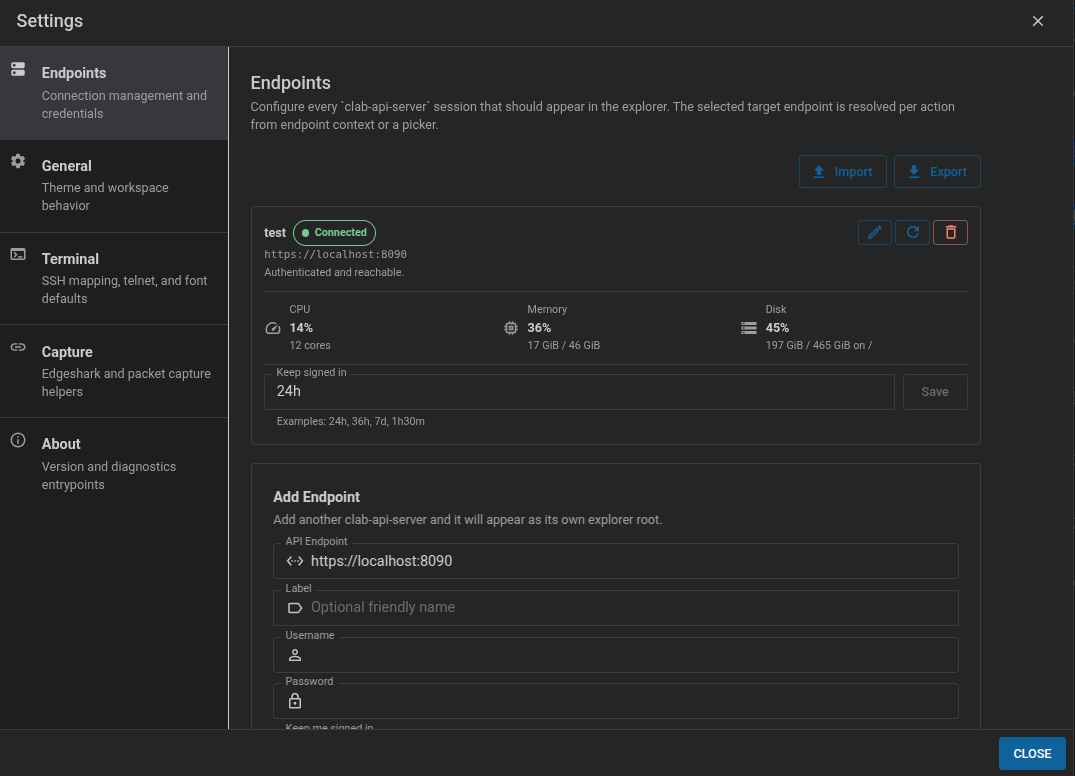Click the CLOSE button at the bottom
This screenshot has width=1075, height=776.
pos(1032,753)
